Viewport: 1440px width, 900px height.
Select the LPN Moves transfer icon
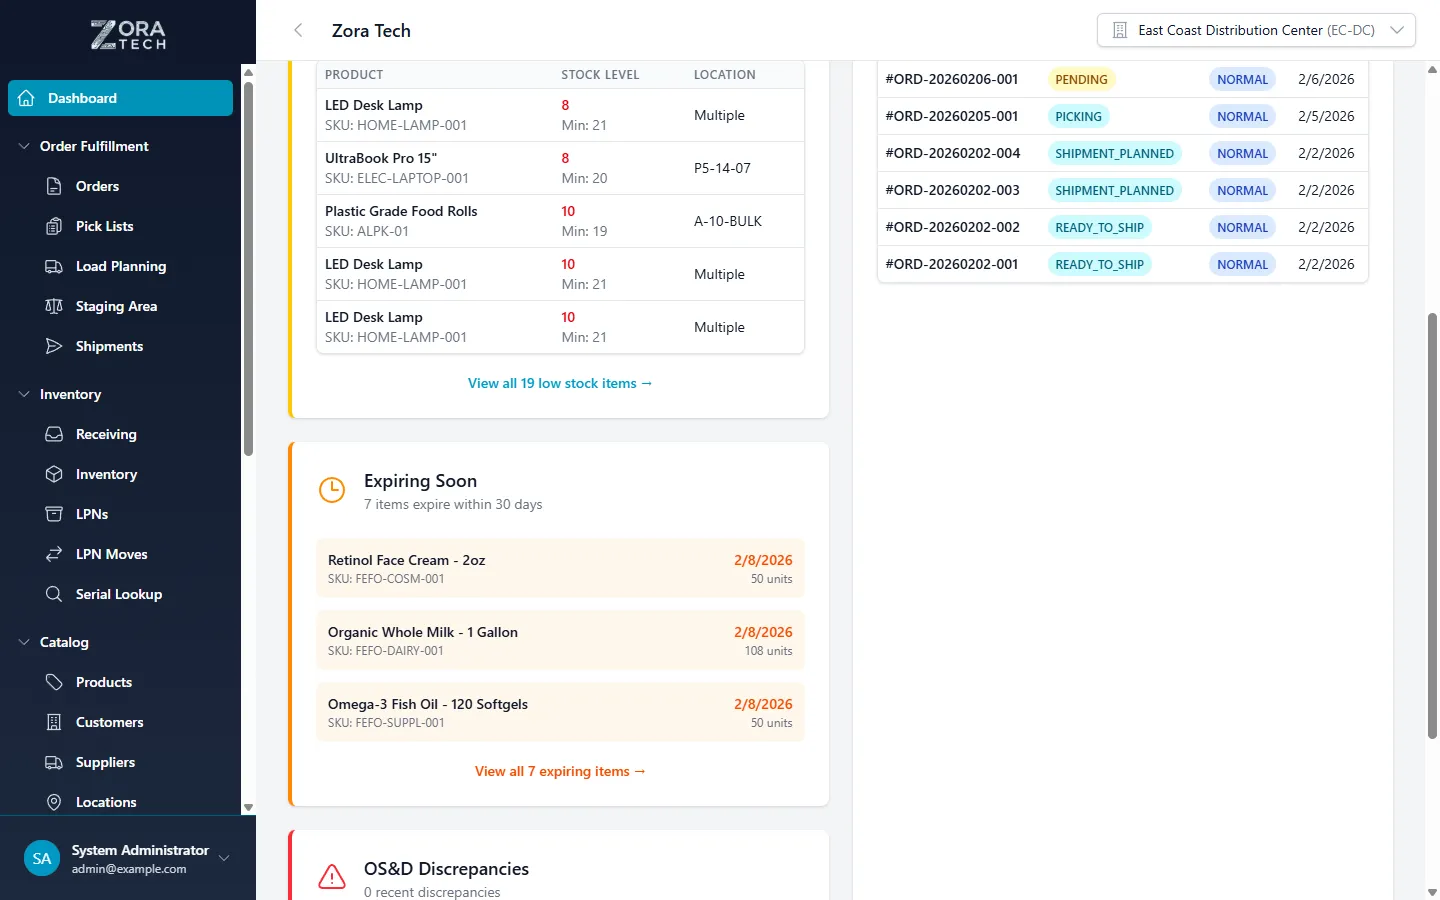pos(53,554)
